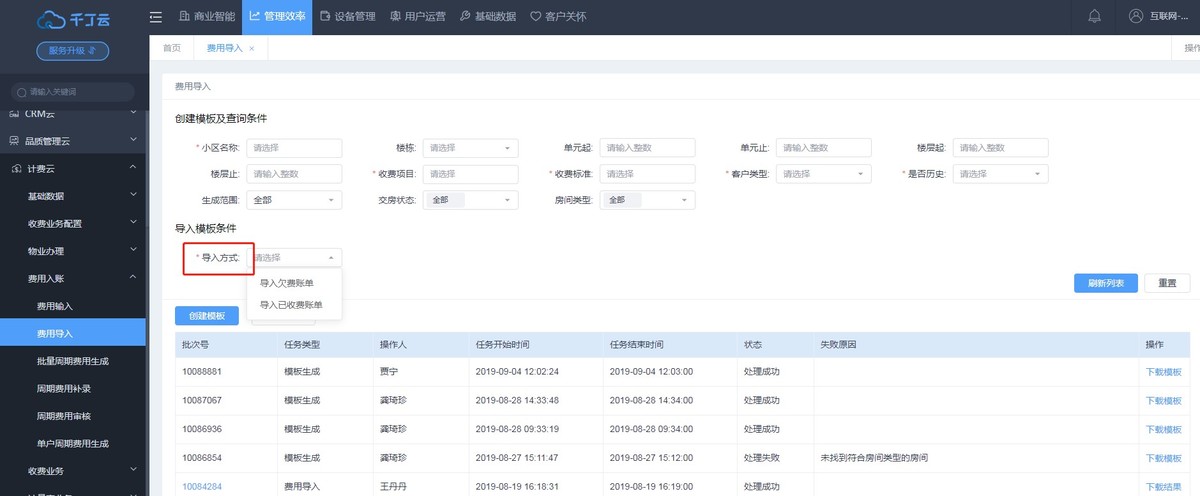
Task: Click the 单元止 number input
Action: [824, 148]
